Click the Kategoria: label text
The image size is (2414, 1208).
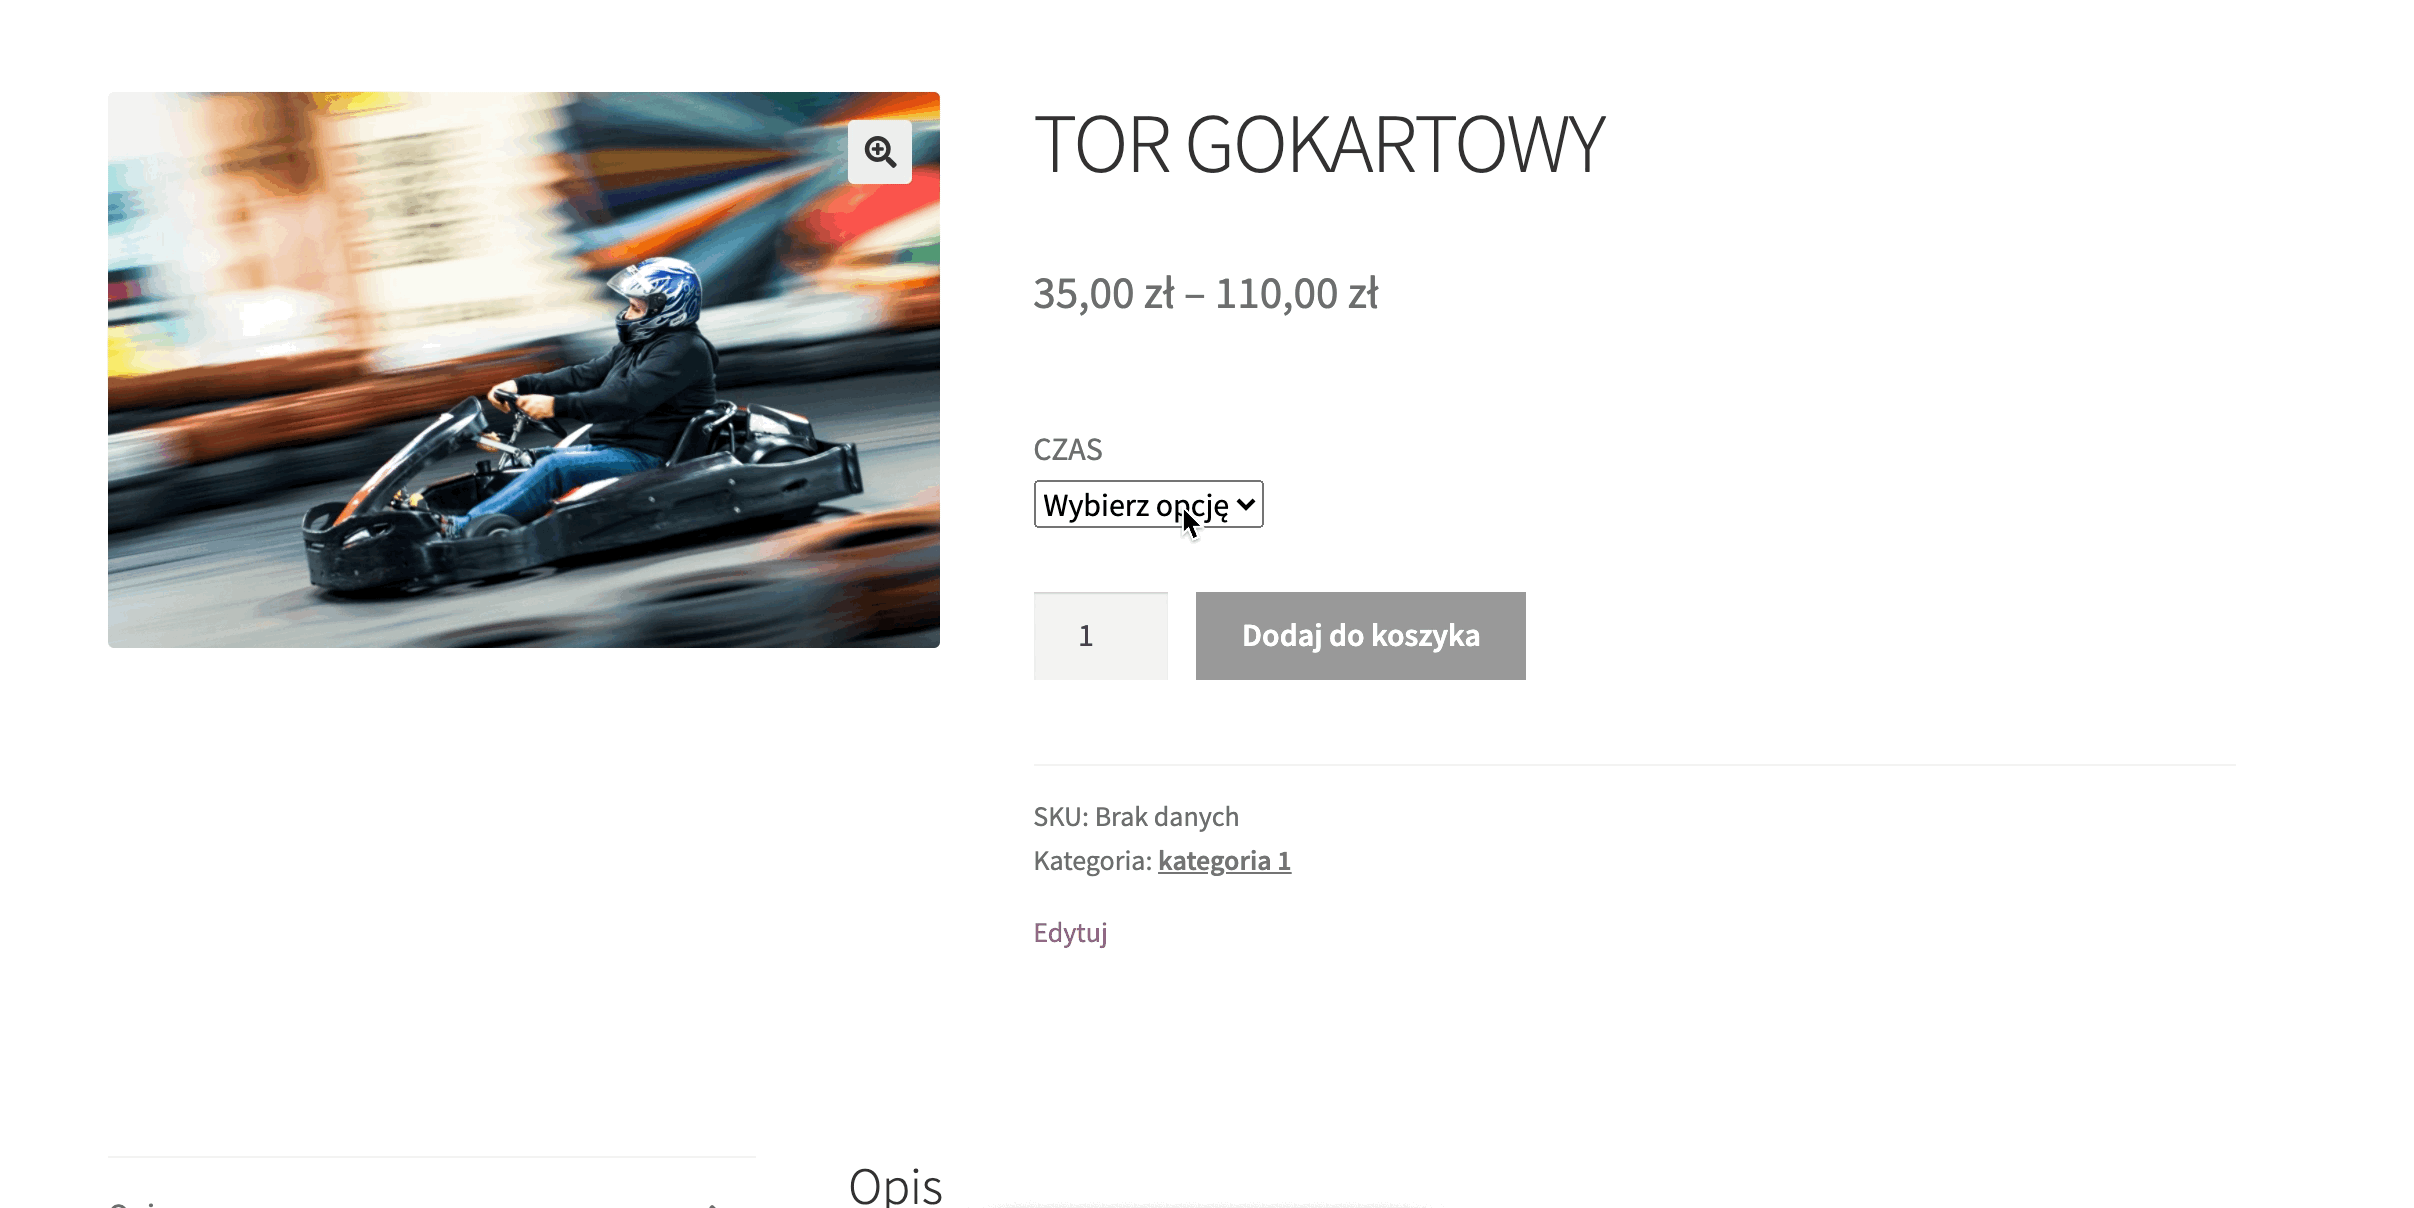tap(1092, 861)
